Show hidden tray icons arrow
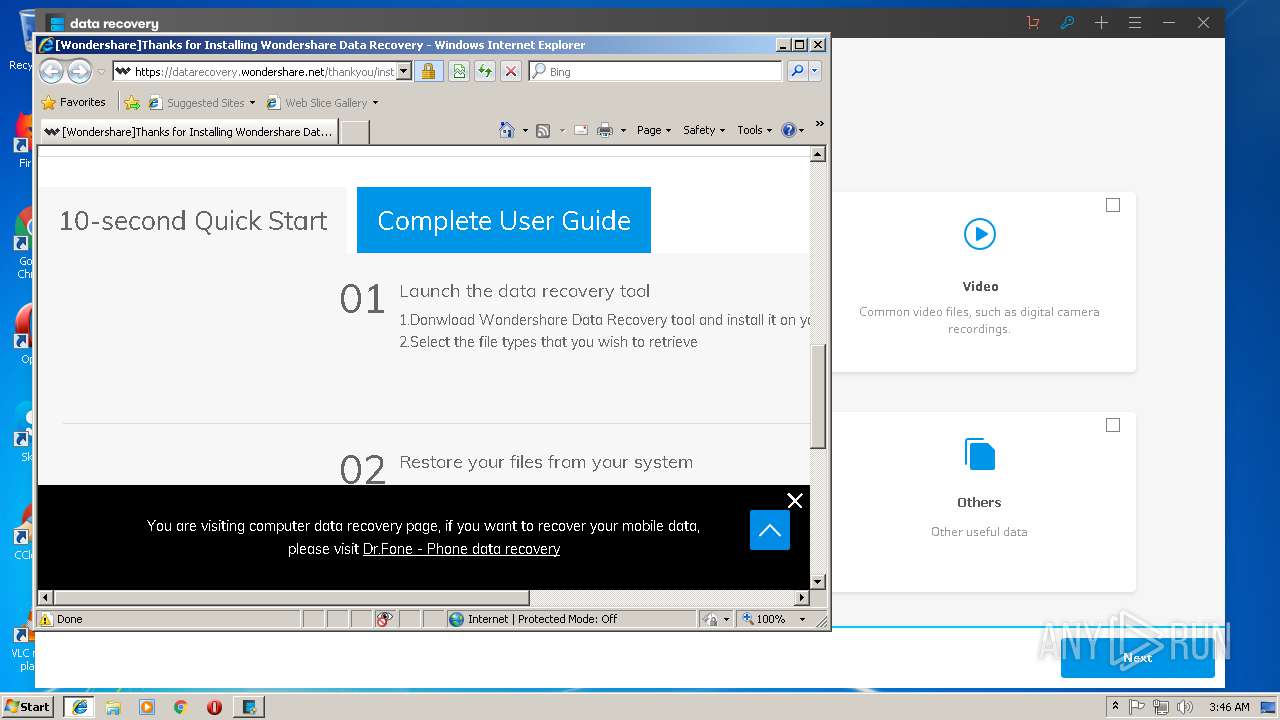The width and height of the screenshot is (1280, 720). point(1115,706)
